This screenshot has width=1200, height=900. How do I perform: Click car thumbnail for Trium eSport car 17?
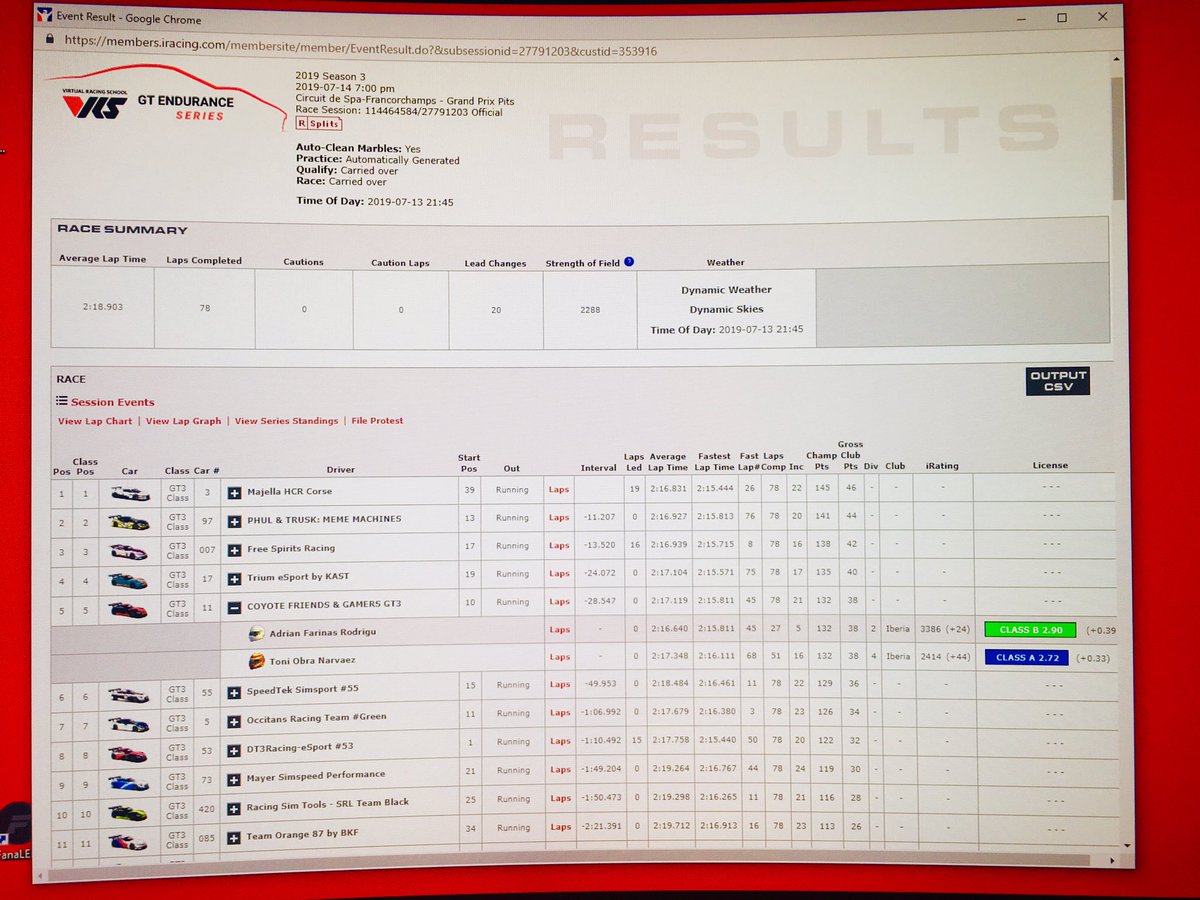pos(129,580)
